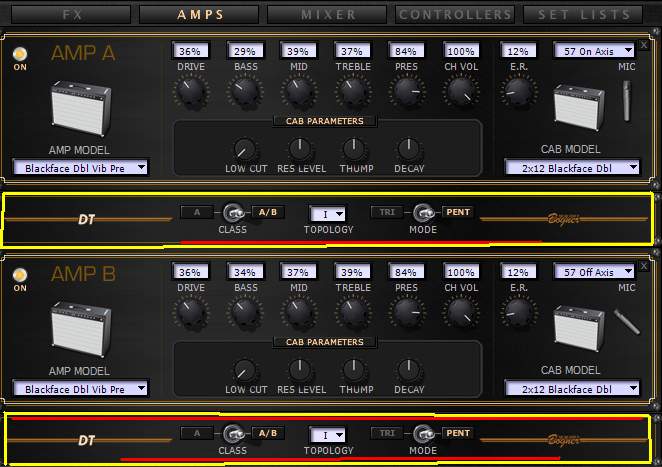Flip the Amp A CLASS toggle switch
The image size is (662, 467).
[x=233, y=212]
